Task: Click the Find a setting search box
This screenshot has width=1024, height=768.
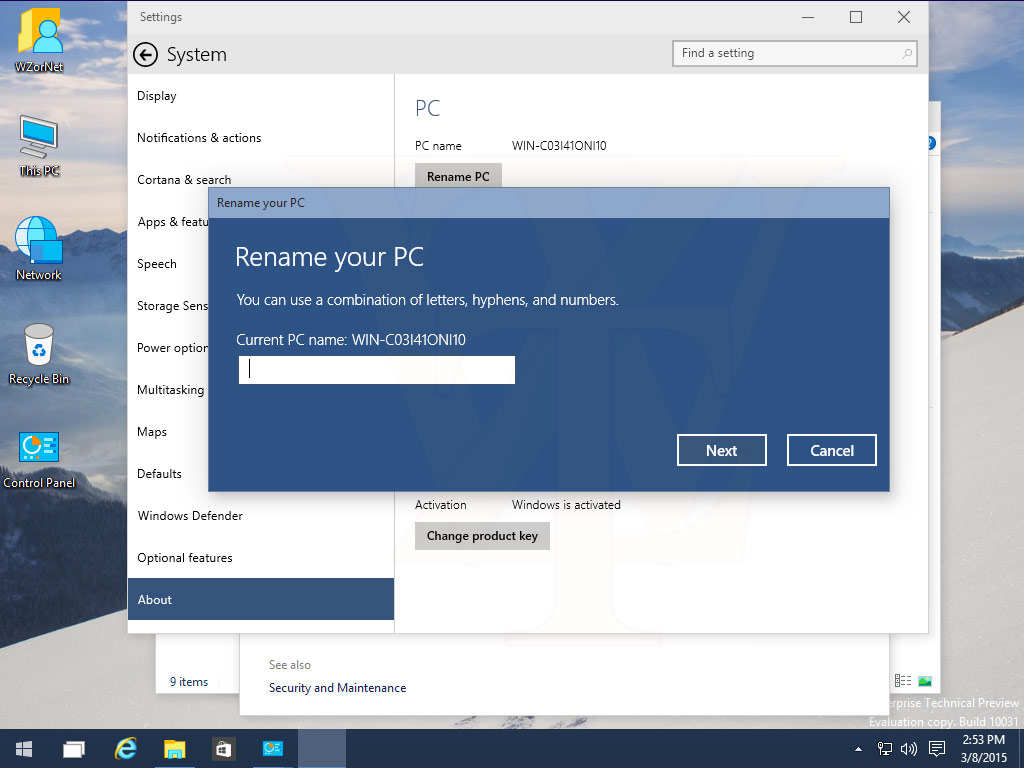Action: [795, 54]
